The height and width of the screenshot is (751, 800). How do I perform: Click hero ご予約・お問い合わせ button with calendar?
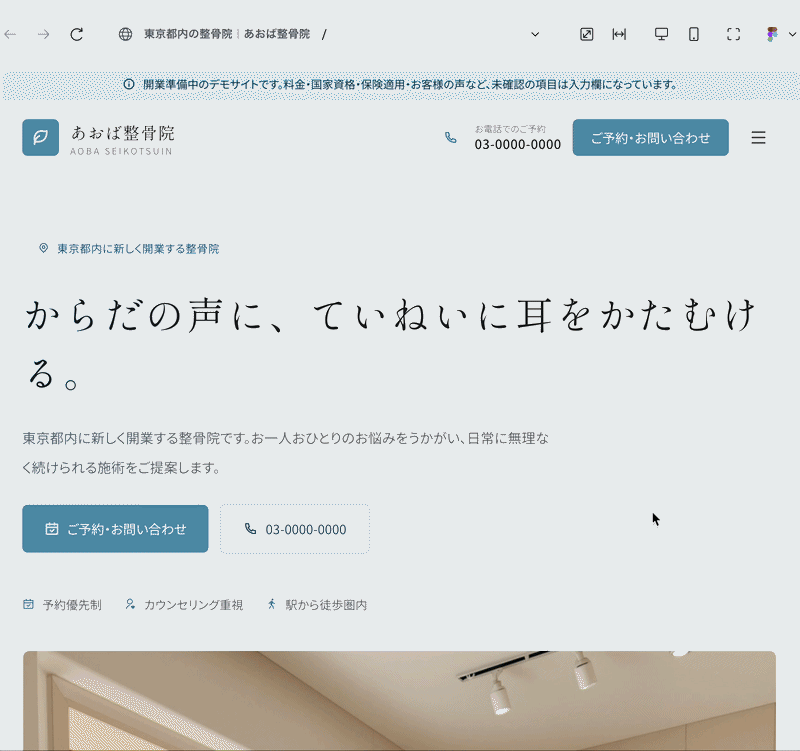pos(115,529)
